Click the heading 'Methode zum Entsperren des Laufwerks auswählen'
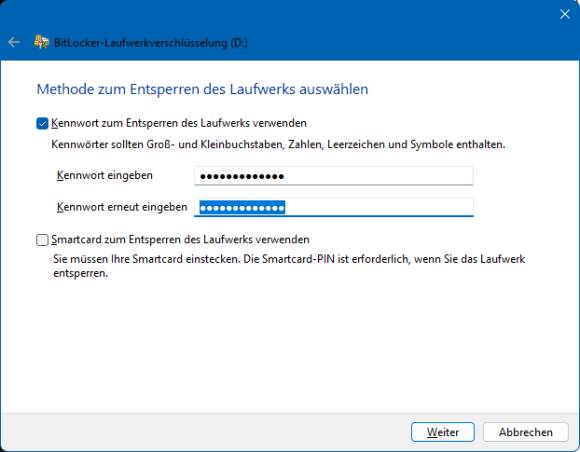This screenshot has height=452, width=580. pos(203,89)
